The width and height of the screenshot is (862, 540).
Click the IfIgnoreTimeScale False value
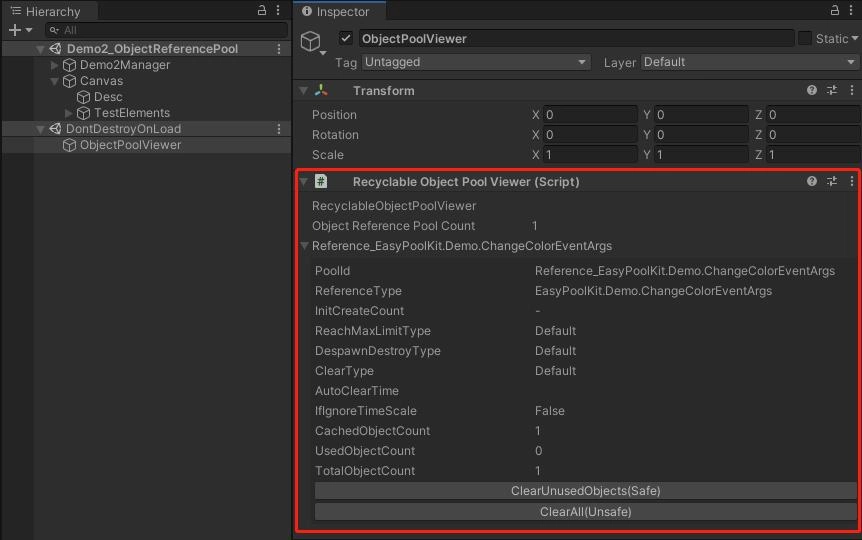tap(549, 411)
